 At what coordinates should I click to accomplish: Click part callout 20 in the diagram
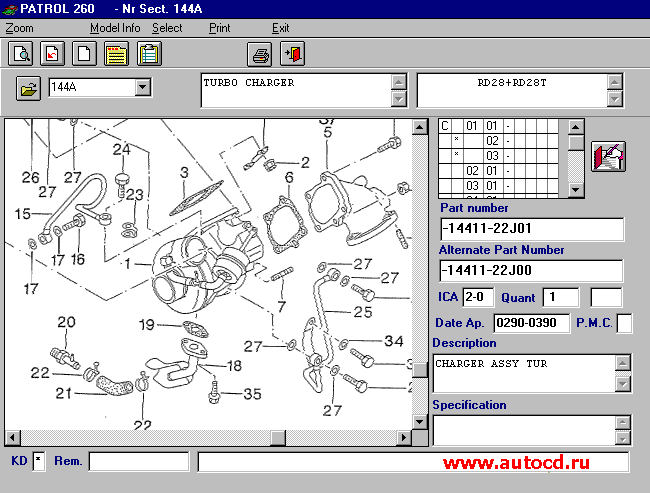pos(66,322)
